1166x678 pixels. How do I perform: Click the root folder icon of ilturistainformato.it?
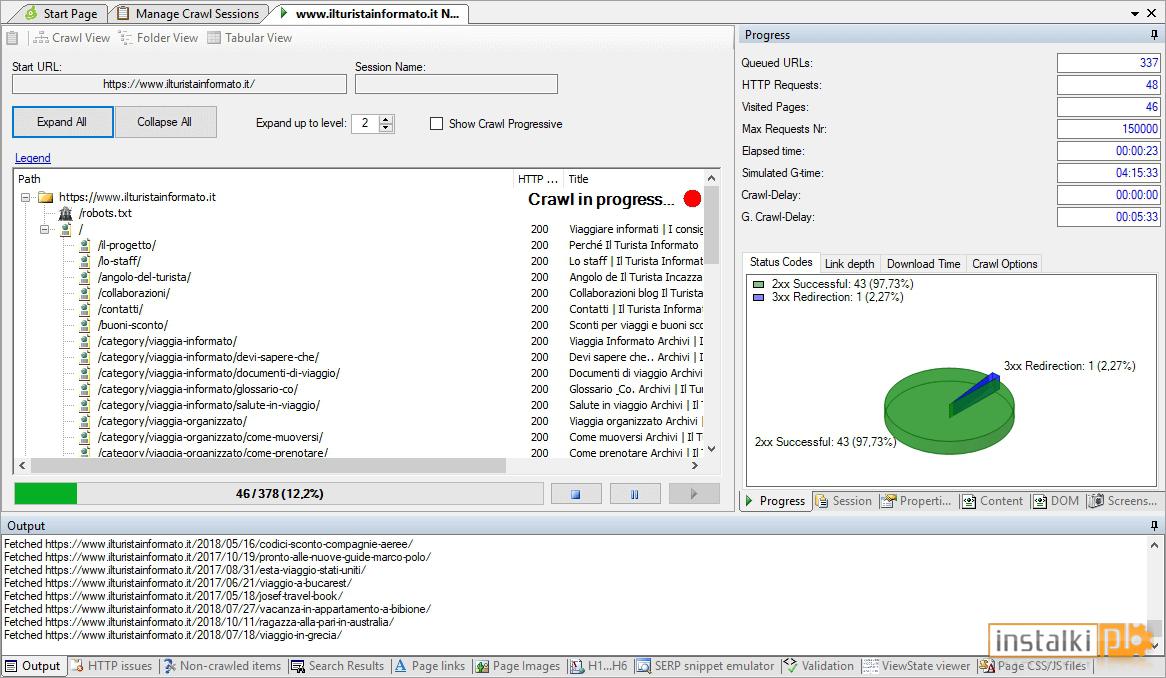click(x=45, y=197)
